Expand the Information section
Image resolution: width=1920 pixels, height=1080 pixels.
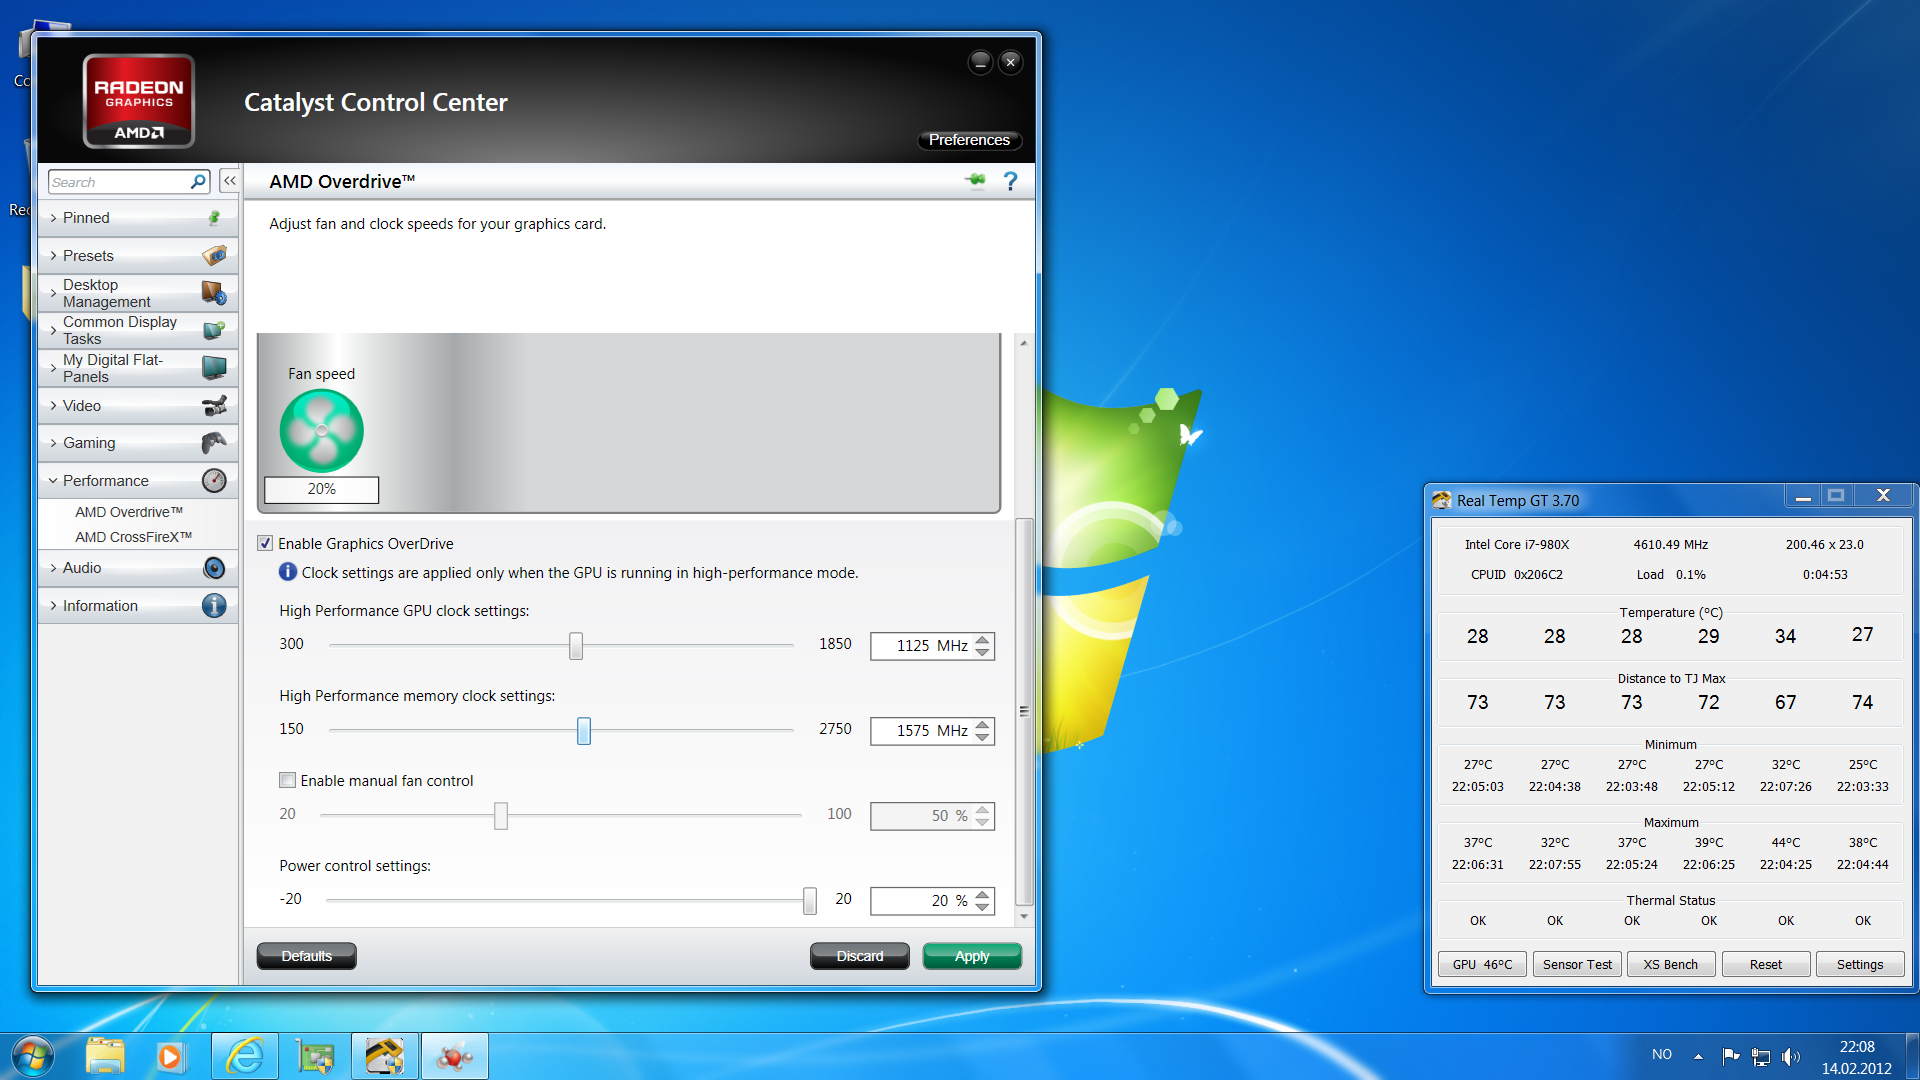pyautogui.click(x=138, y=605)
